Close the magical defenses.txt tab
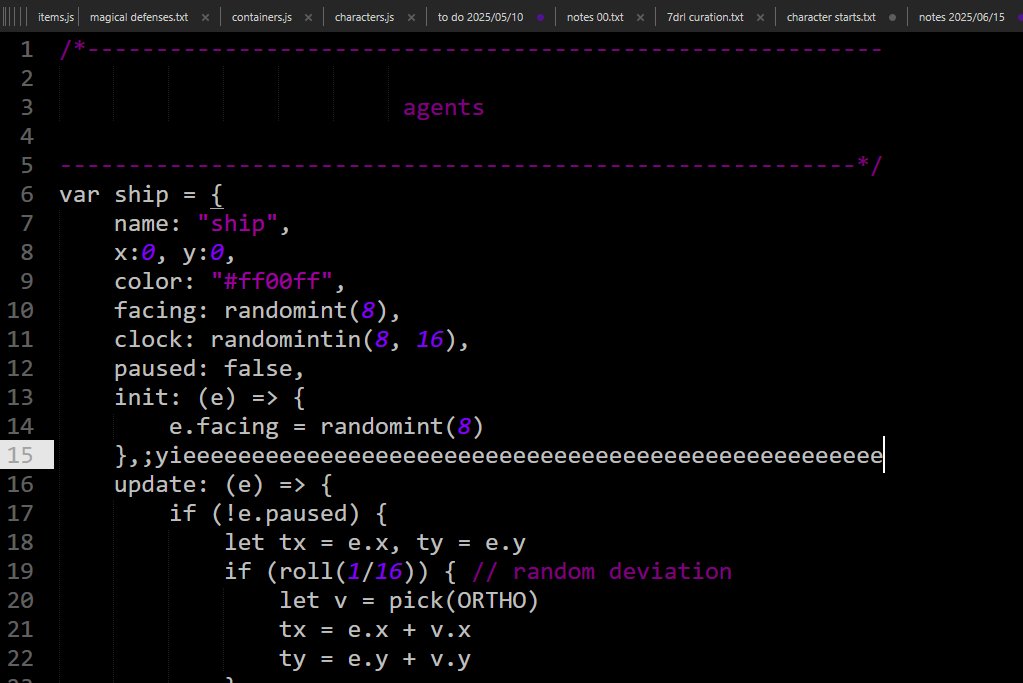1023x683 pixels. click(206, 18)
